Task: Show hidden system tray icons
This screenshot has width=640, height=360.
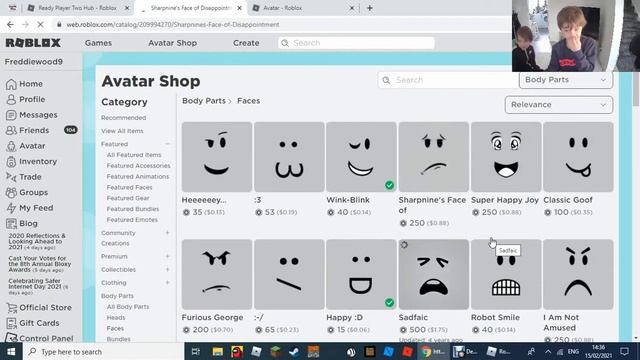Action: (x=548, y=351)
